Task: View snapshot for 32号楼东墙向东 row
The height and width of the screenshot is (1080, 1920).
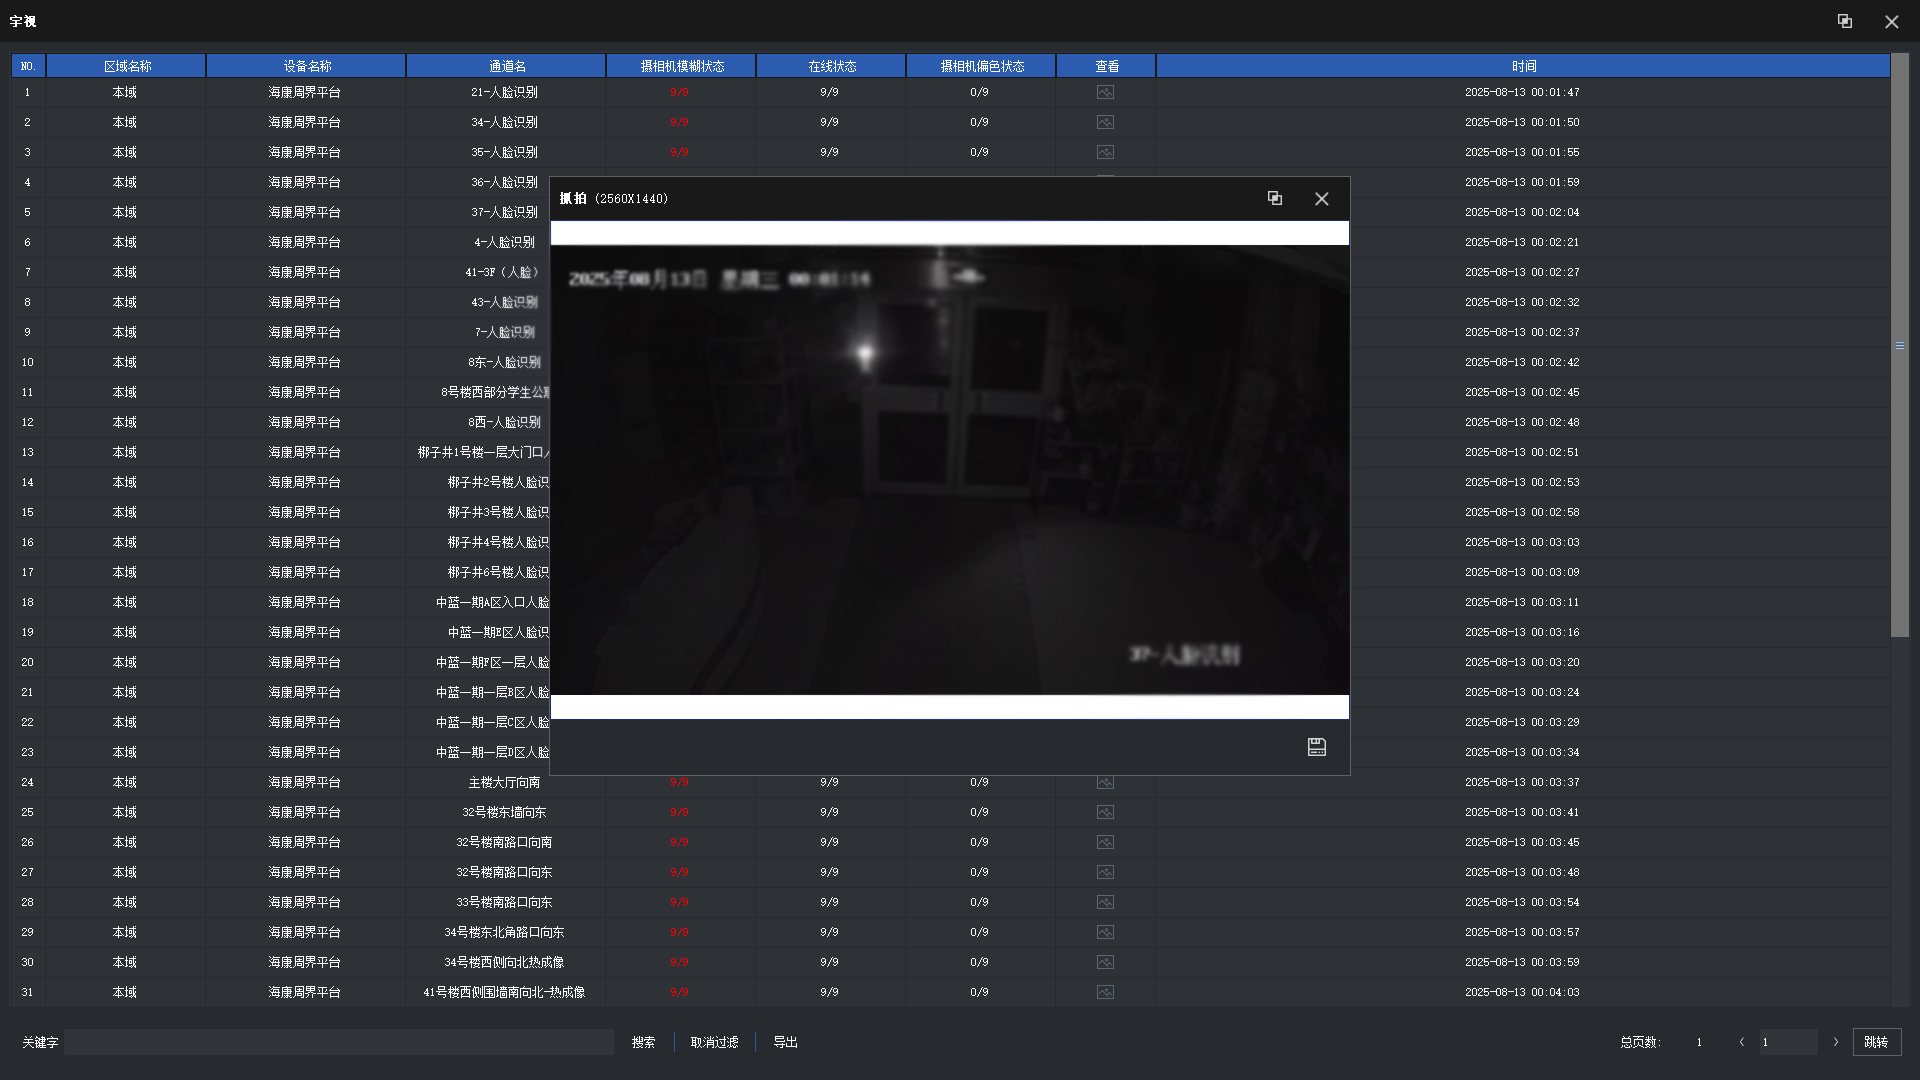Action: (x=1105, y=812)
